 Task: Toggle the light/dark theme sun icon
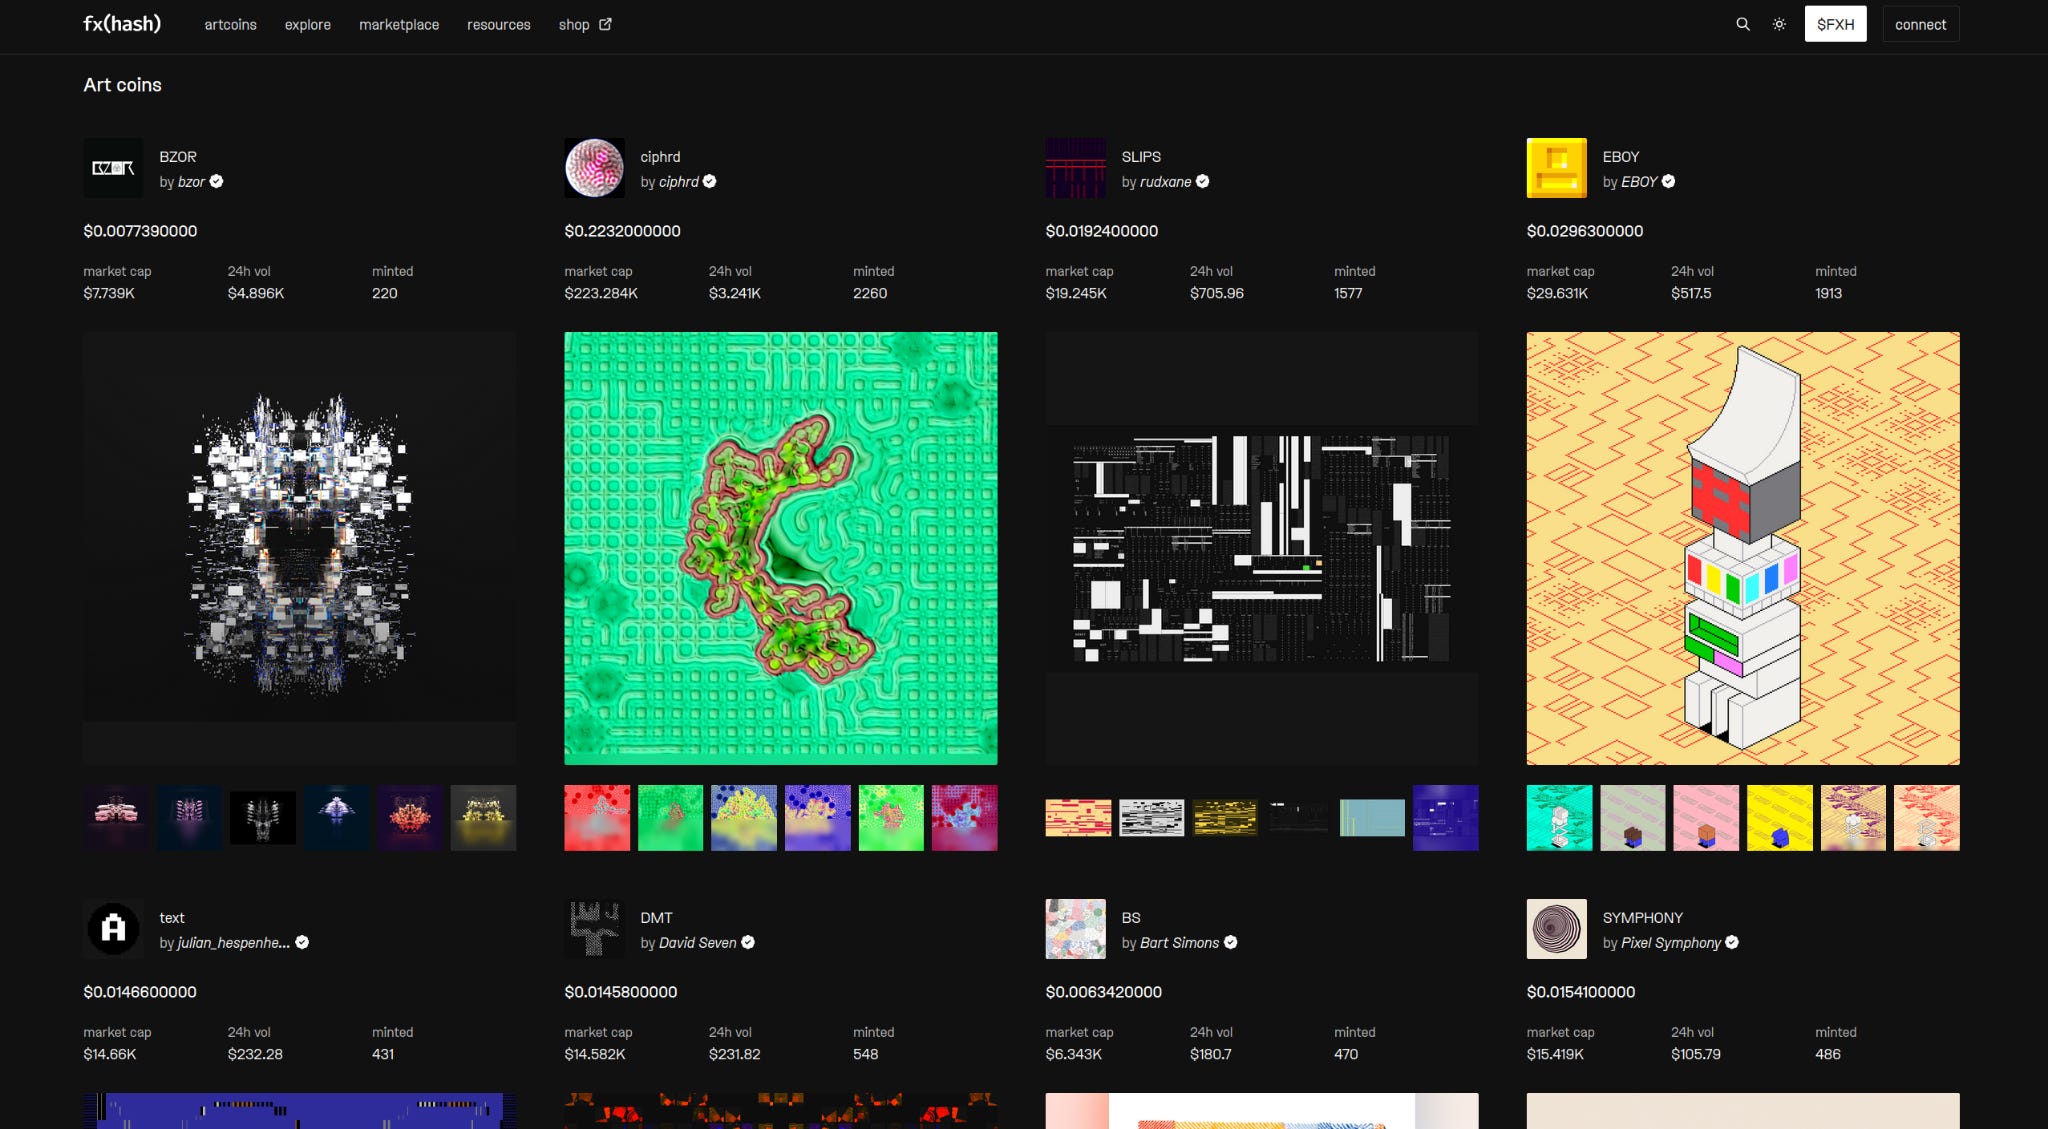coord(1779,24)
